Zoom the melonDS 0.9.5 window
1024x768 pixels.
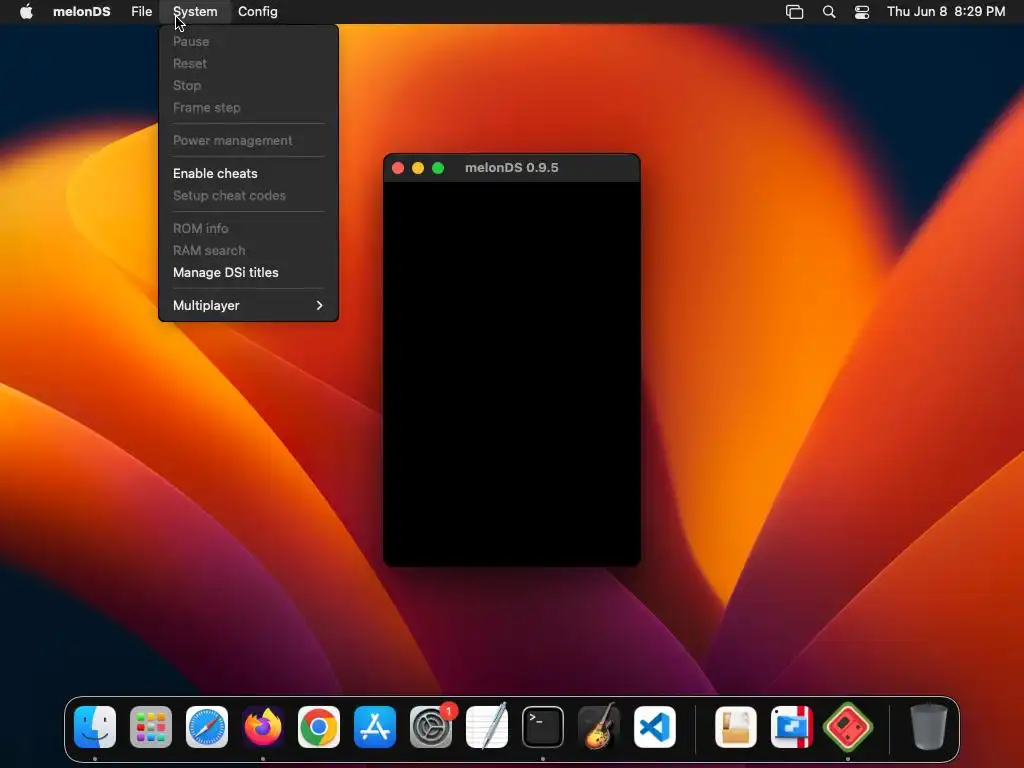[x=438, y=168]
